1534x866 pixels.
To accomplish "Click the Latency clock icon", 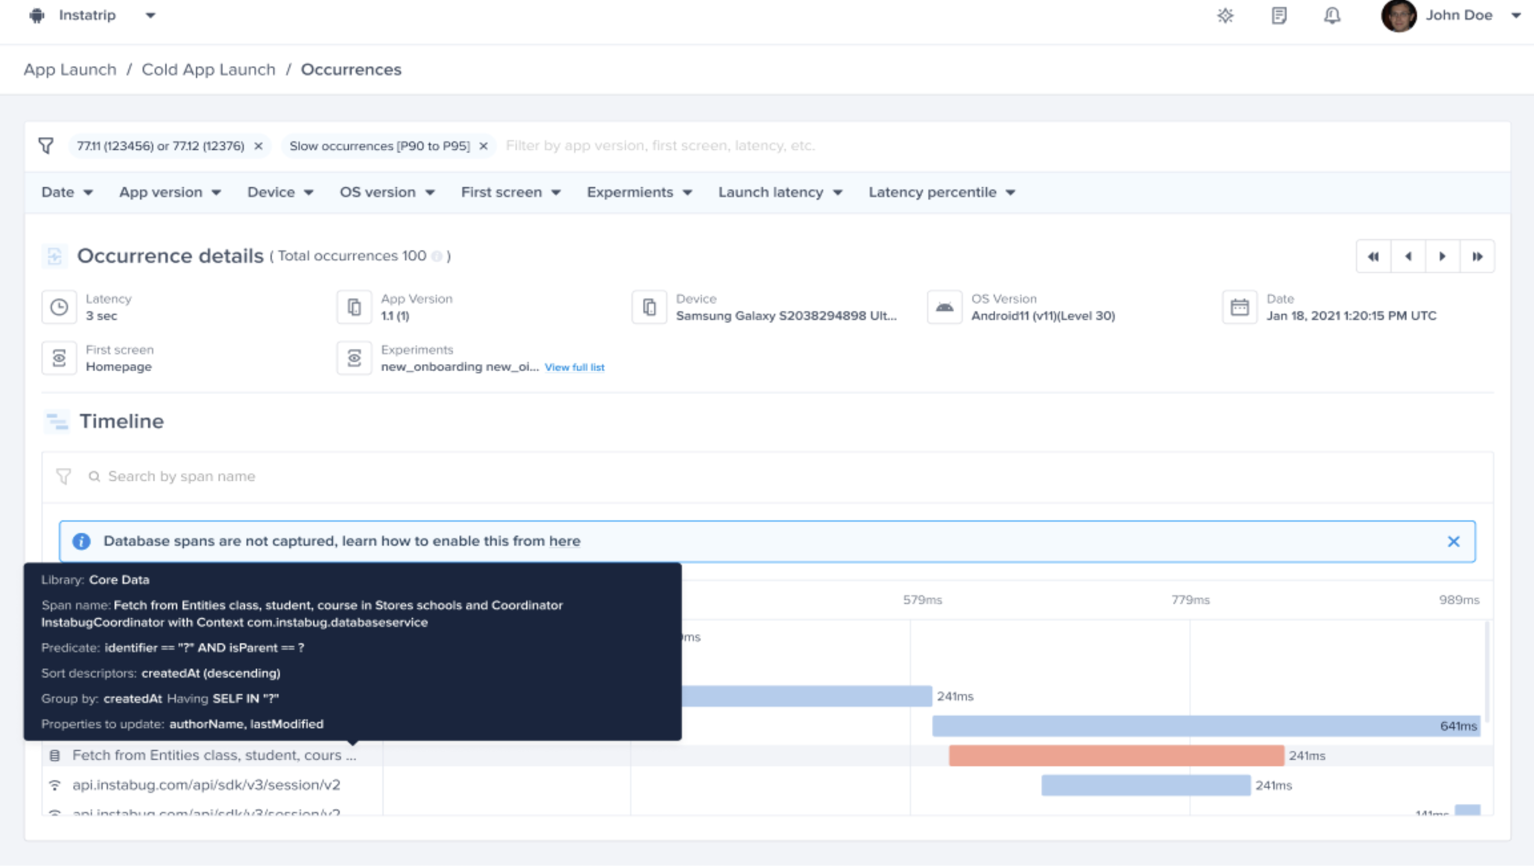I will coord(59,307).
